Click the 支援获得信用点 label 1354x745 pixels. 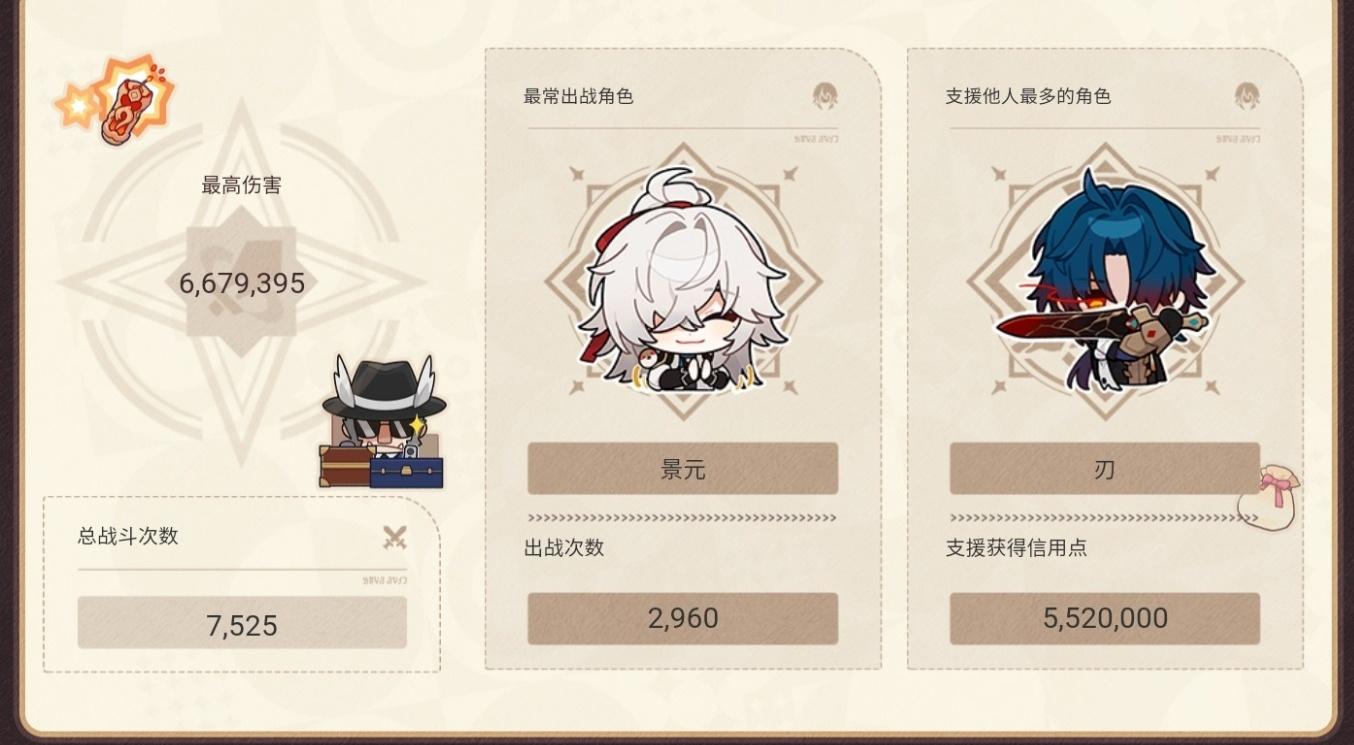point(1016,548)
